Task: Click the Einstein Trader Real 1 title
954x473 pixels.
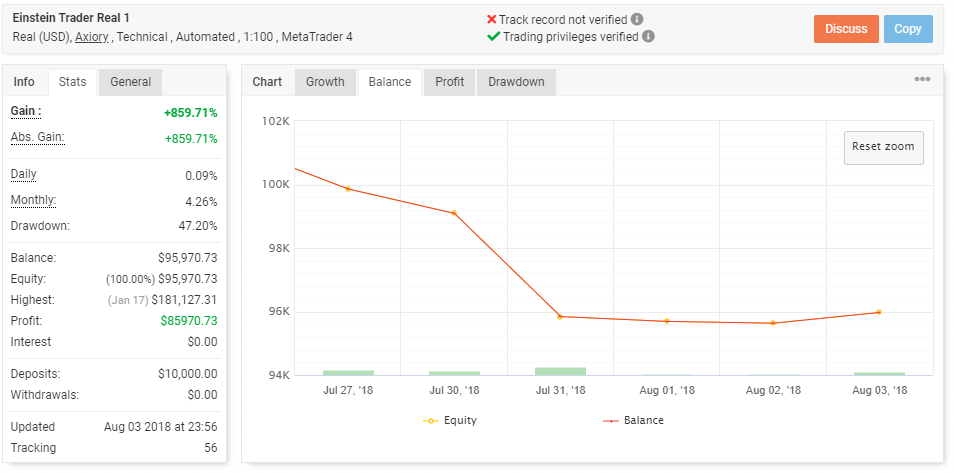Action: [71, 18]
